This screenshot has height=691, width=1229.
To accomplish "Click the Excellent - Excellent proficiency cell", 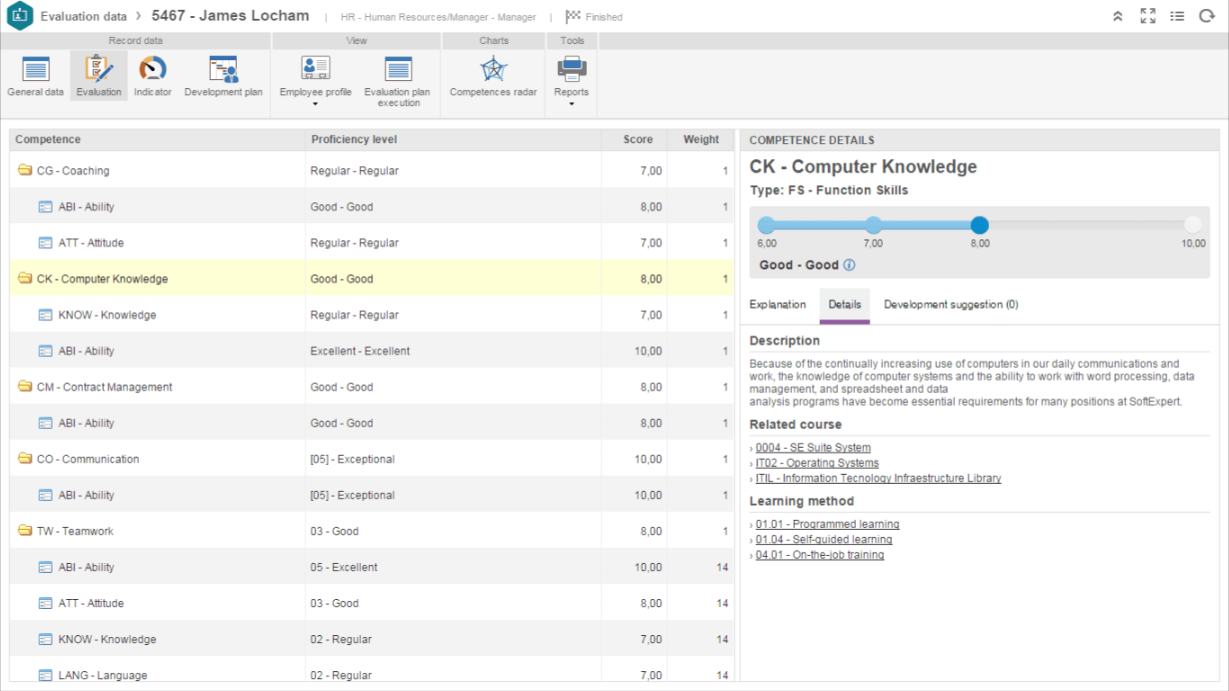I will [x=453, y=351].
